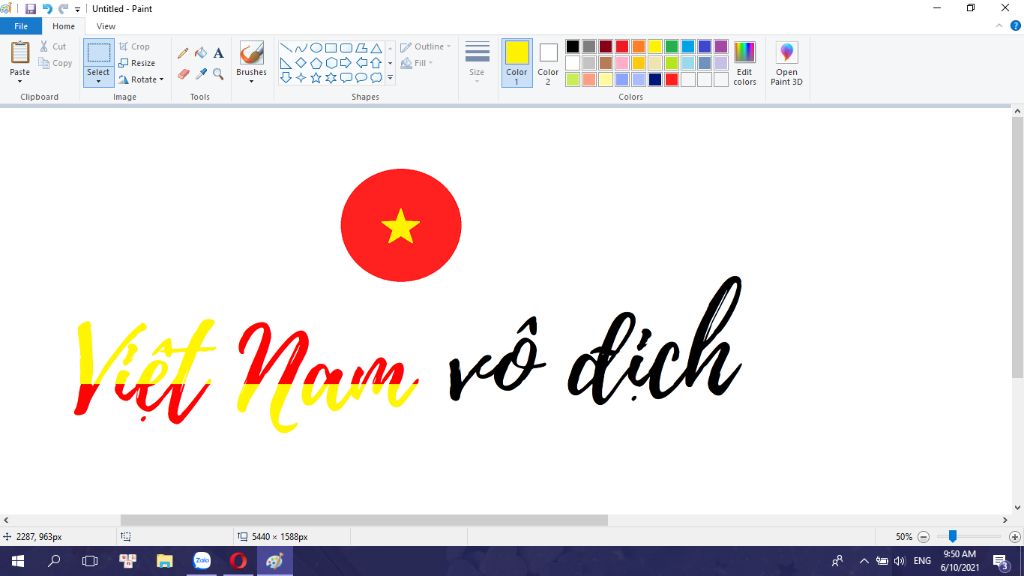Expand the full Shapes gallery
This screenshot has height=576, width=1024.
[390, 78]
